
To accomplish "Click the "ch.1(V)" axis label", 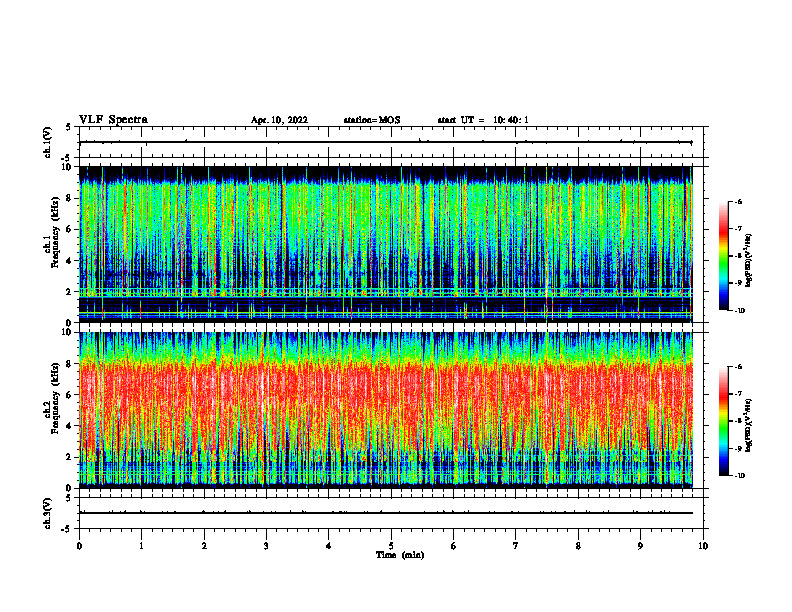I will [x=48, y=142].
